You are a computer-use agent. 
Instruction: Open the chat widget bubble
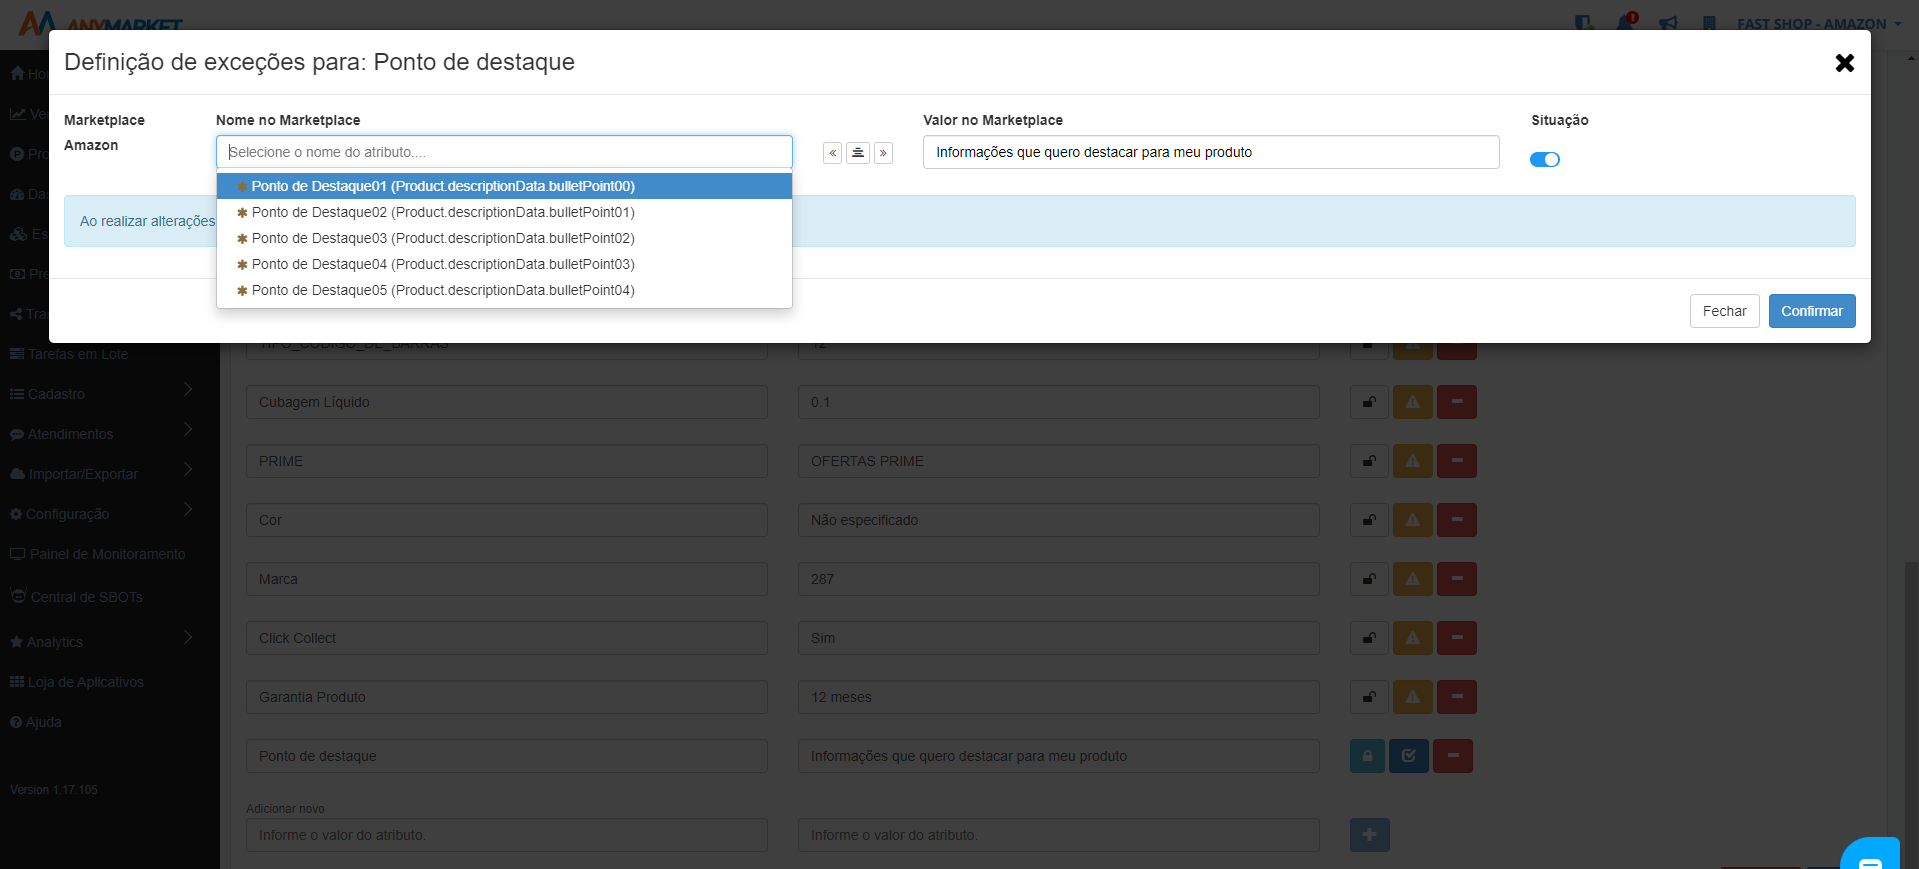[x=1870, y=855]
